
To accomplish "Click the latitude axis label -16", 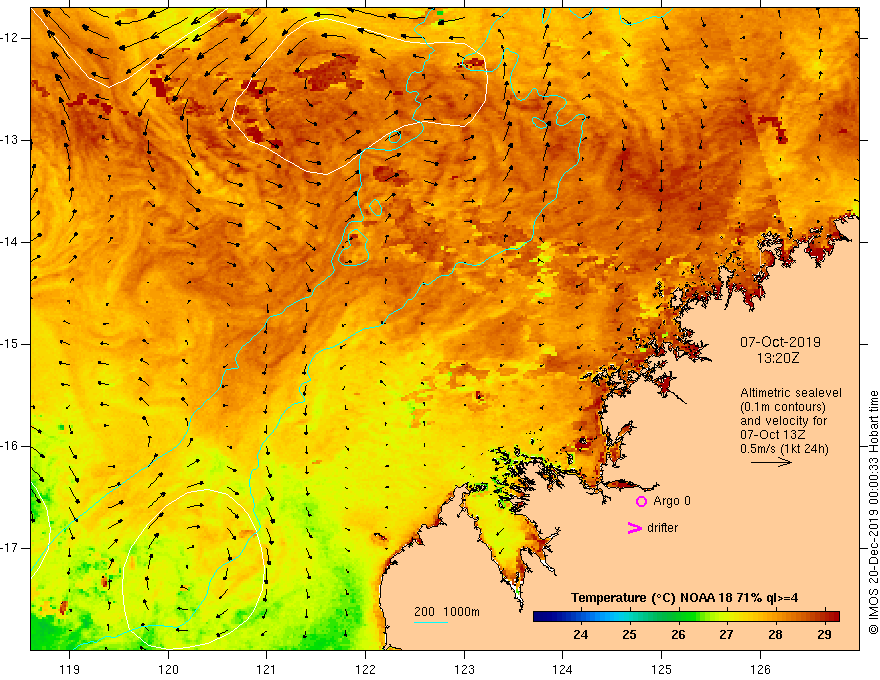I will click(x=11, y=446).
